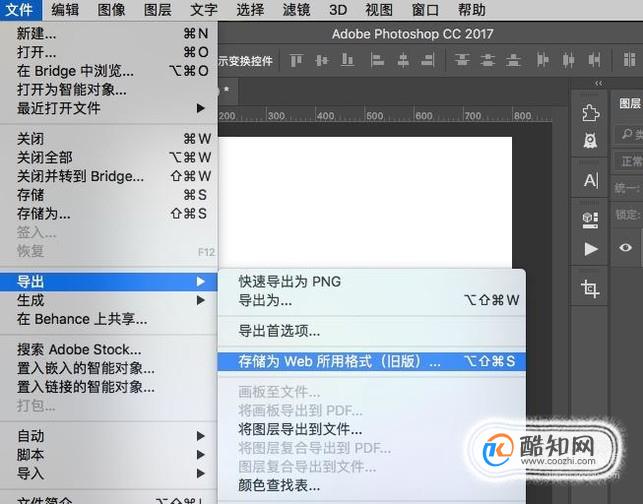Switch to the 图层 panel tab
This screenshot has width=643, height=504.
tap(629, 103)
